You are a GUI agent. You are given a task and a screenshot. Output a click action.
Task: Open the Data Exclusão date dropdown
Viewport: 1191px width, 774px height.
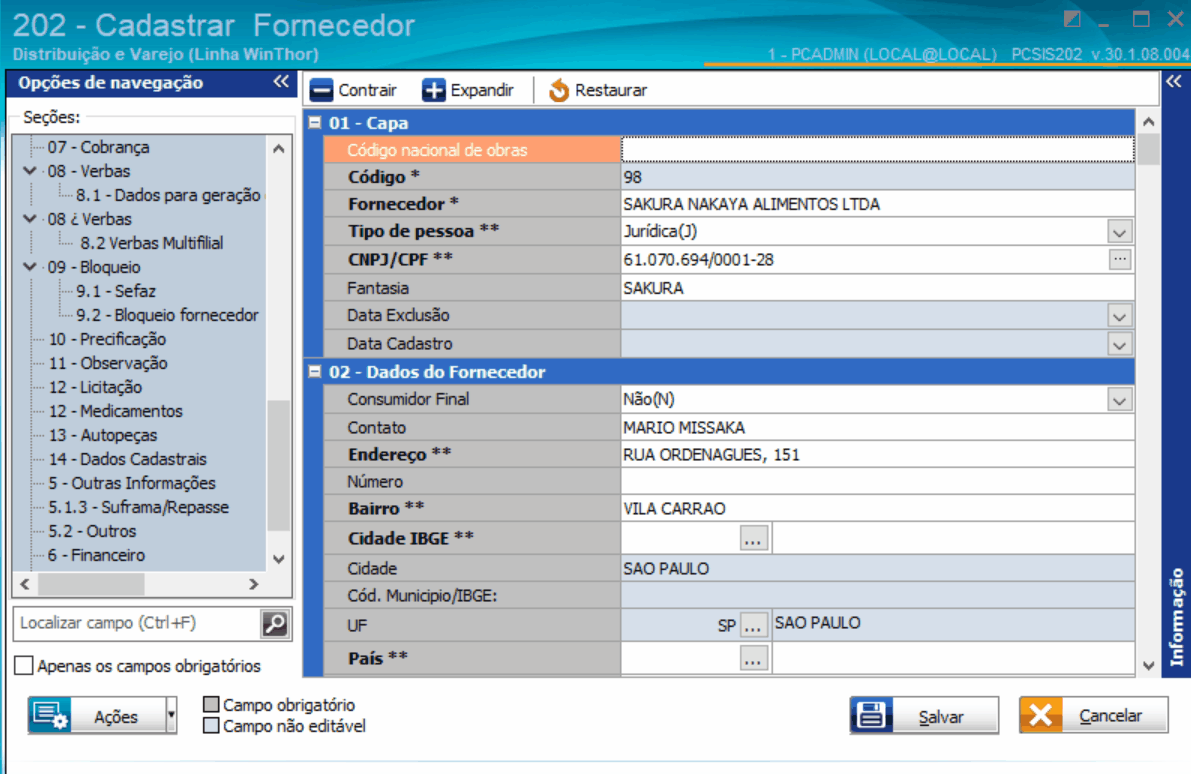tap(1120, 316)
